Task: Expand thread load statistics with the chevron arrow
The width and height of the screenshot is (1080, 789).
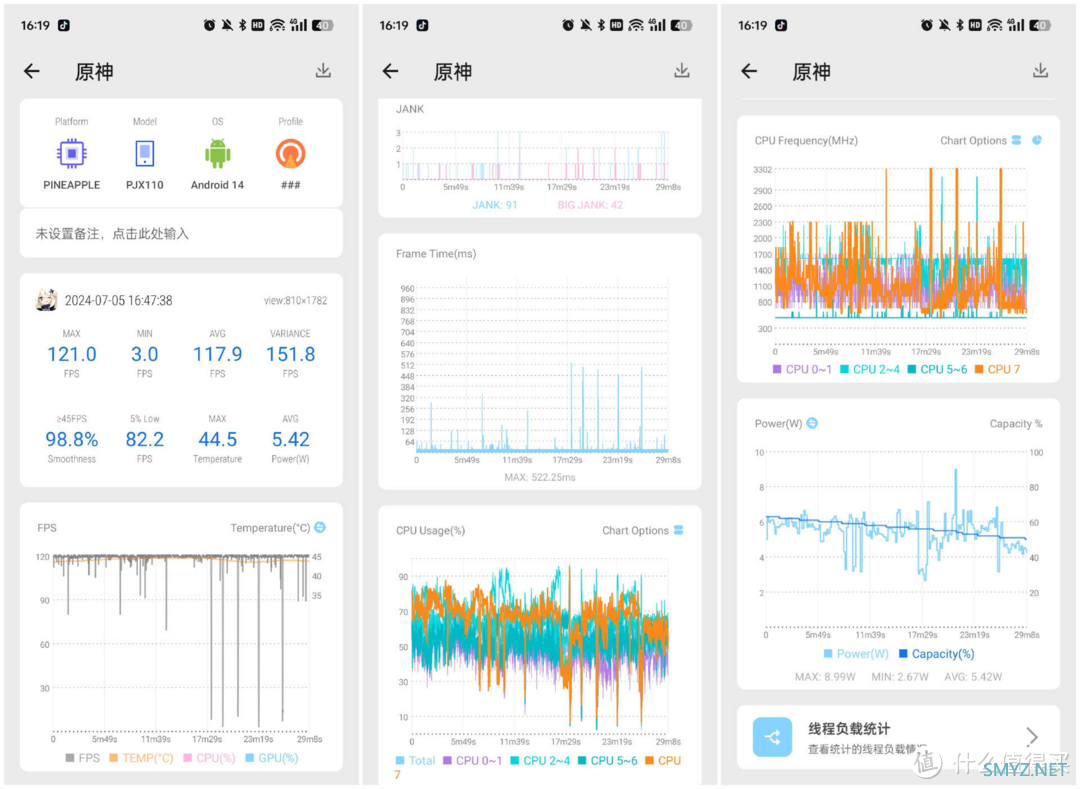Action: click(x=1032, y=737)
